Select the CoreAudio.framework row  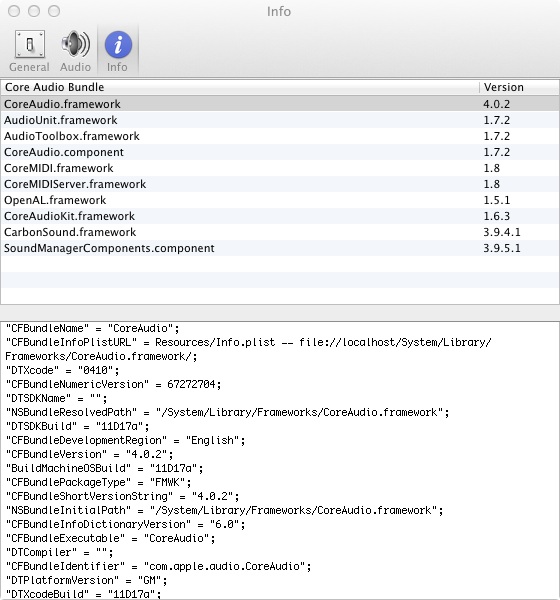(x=280, y=104)
